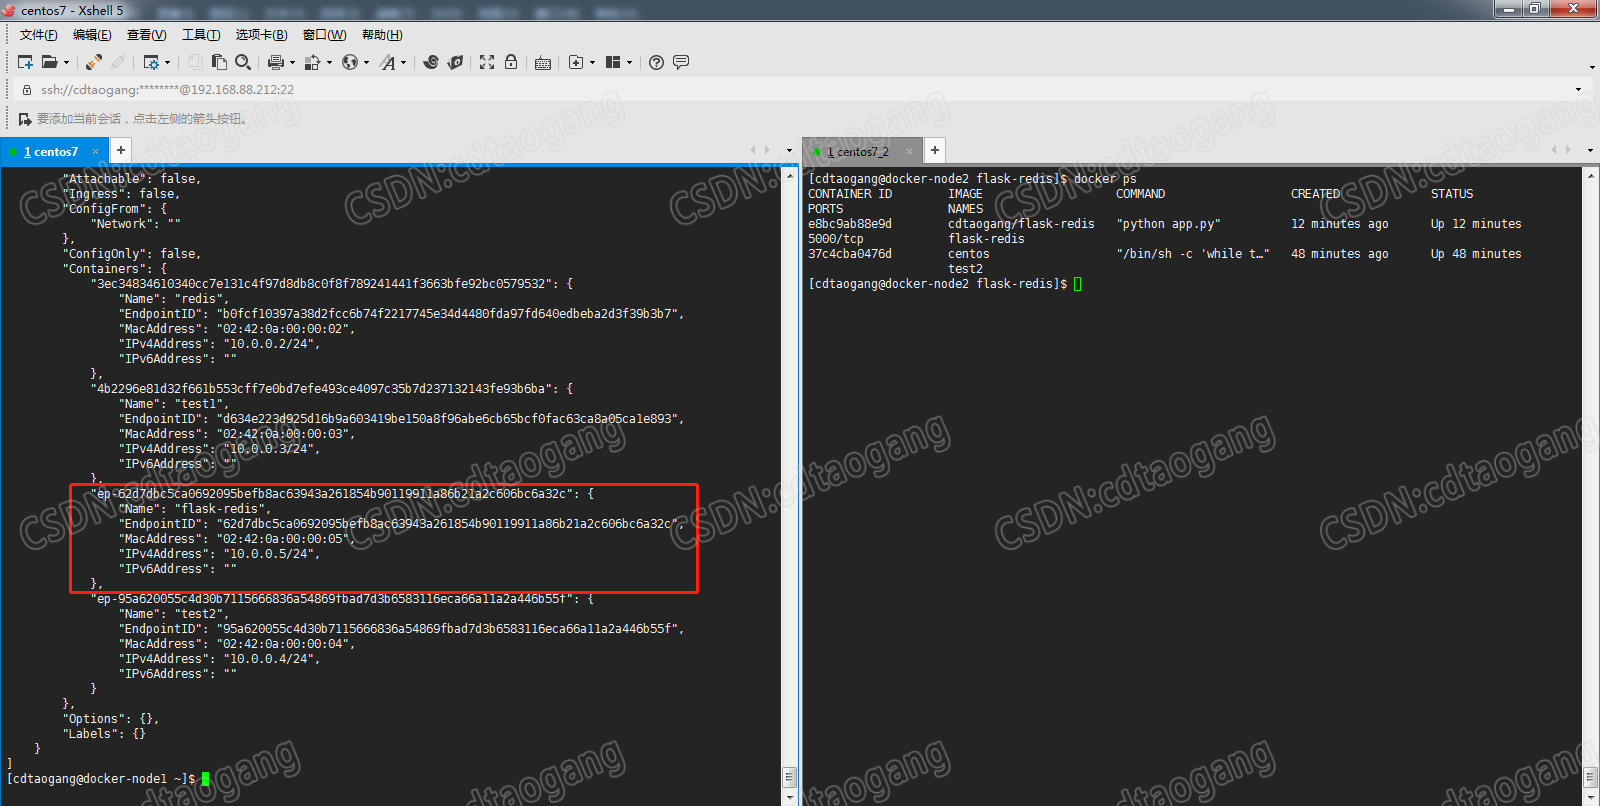Viewport: 1600px width, 806px height.
Task: Open left pane tab list dropdown
Action: coord(789,151)
